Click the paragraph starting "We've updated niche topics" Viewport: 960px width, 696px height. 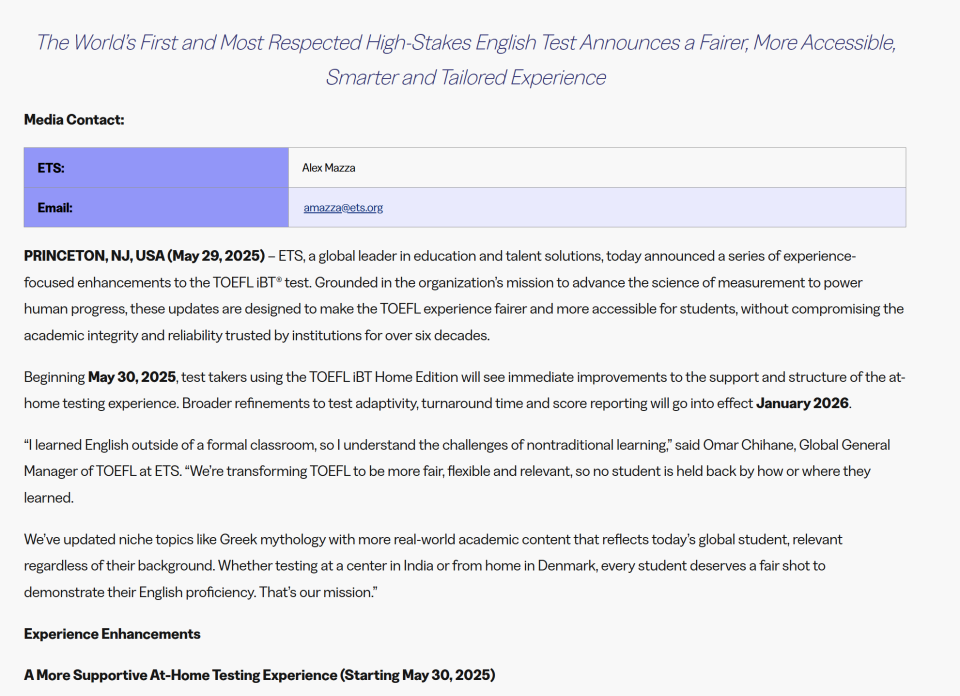[433, 566]
